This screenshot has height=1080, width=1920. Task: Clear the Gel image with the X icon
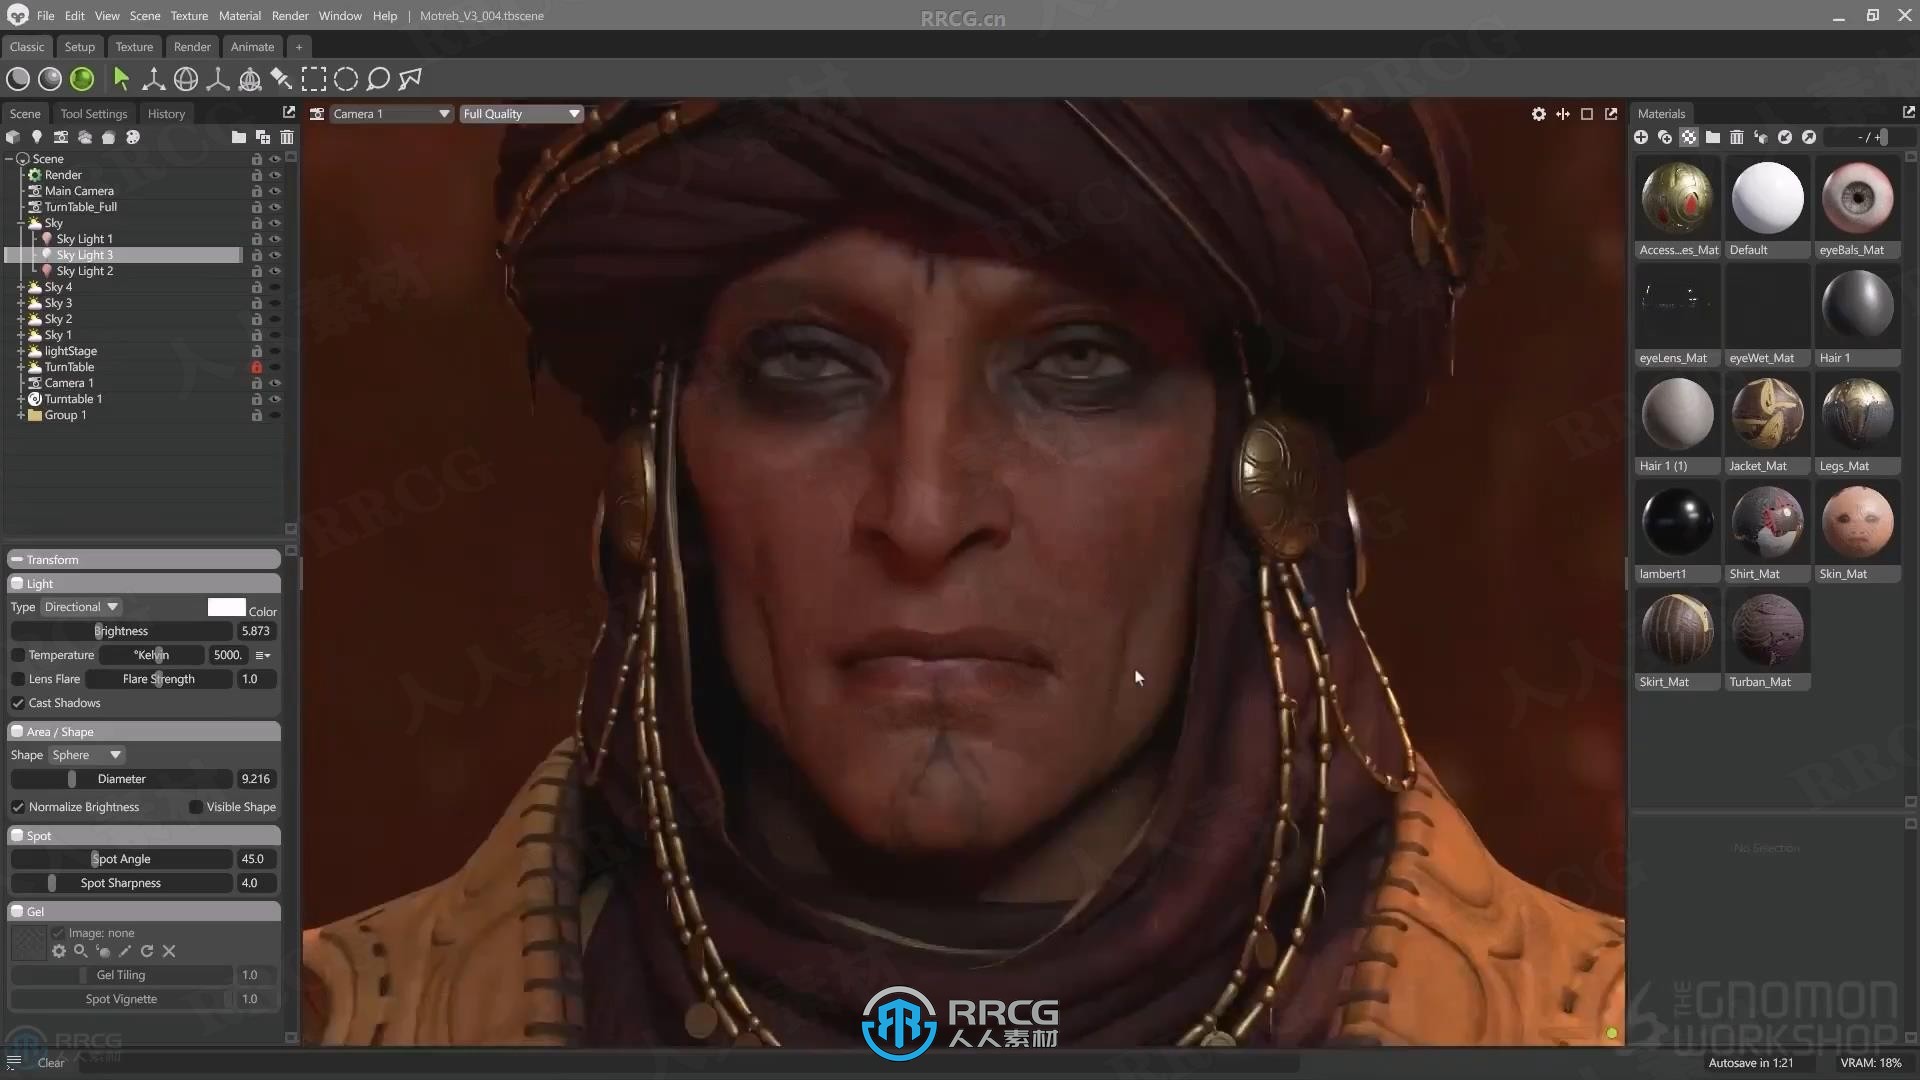point(169,951)
